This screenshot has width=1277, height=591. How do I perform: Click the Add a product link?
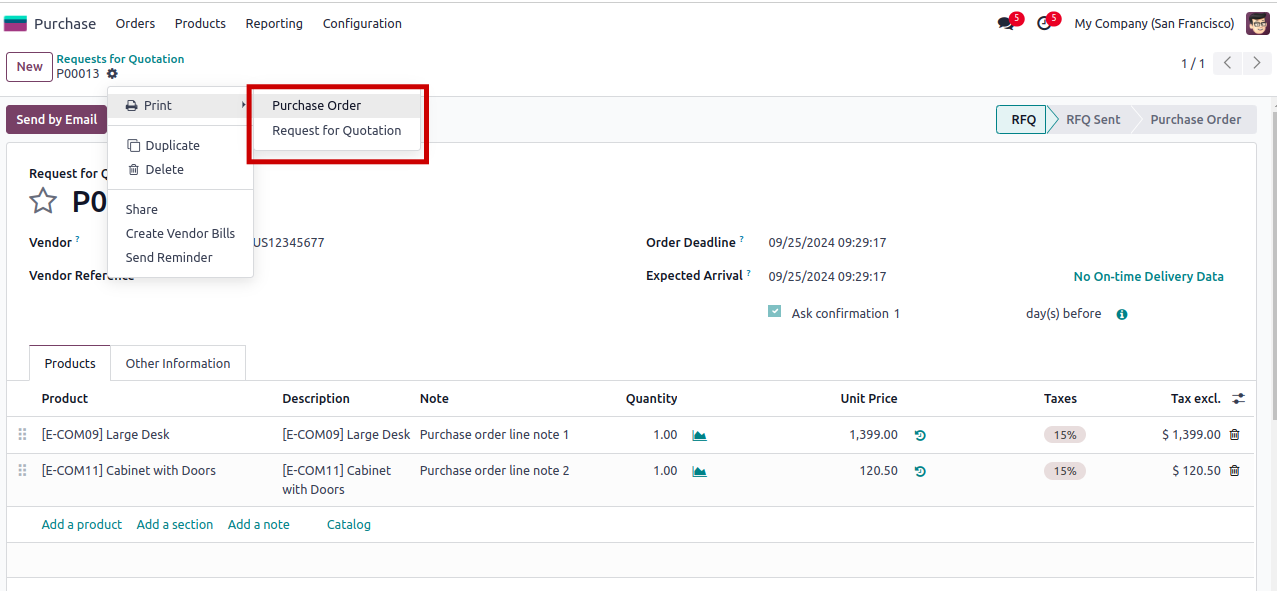point(82,524)
